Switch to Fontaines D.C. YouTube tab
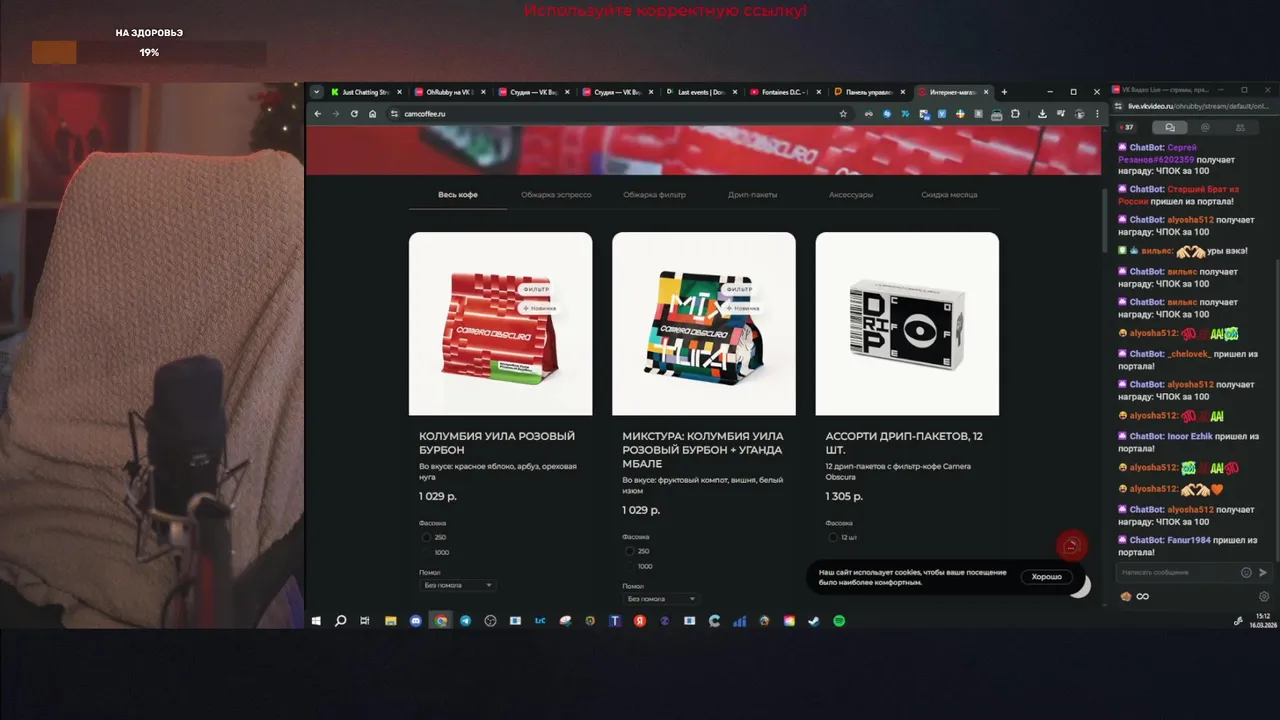1280x720 pixels. click(786, 92)
